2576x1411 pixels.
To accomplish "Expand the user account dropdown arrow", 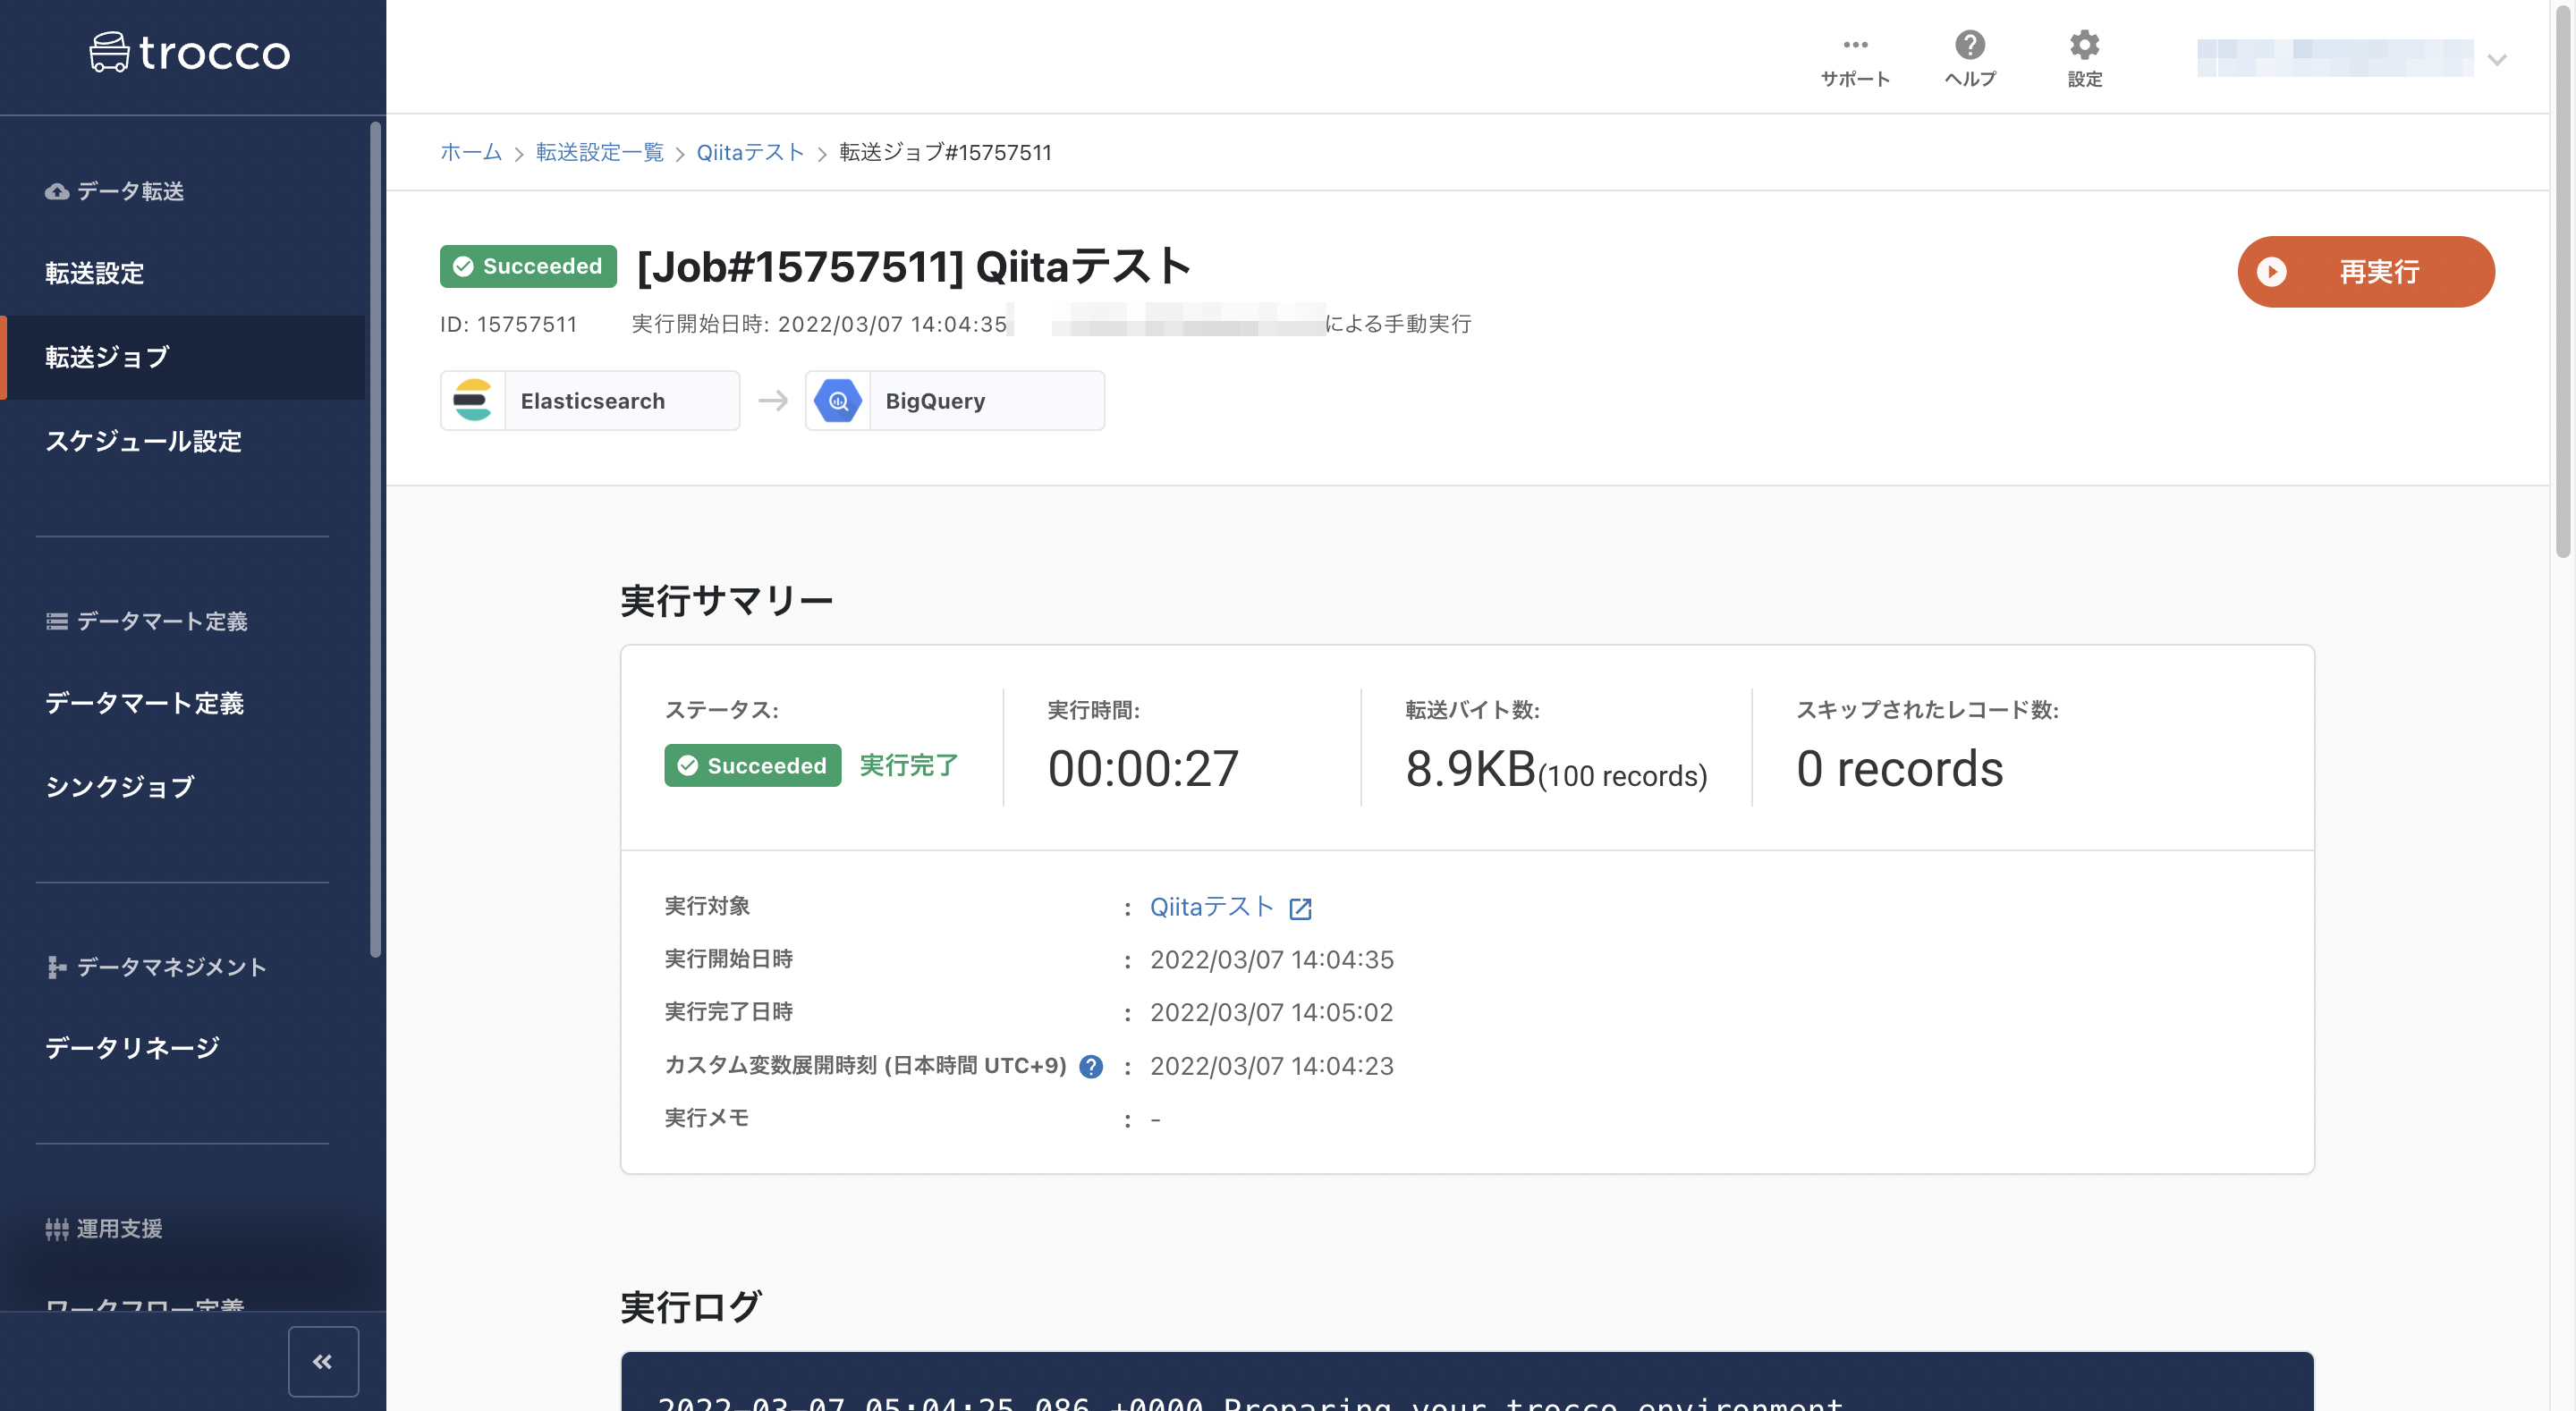I will coord(2497,60).
